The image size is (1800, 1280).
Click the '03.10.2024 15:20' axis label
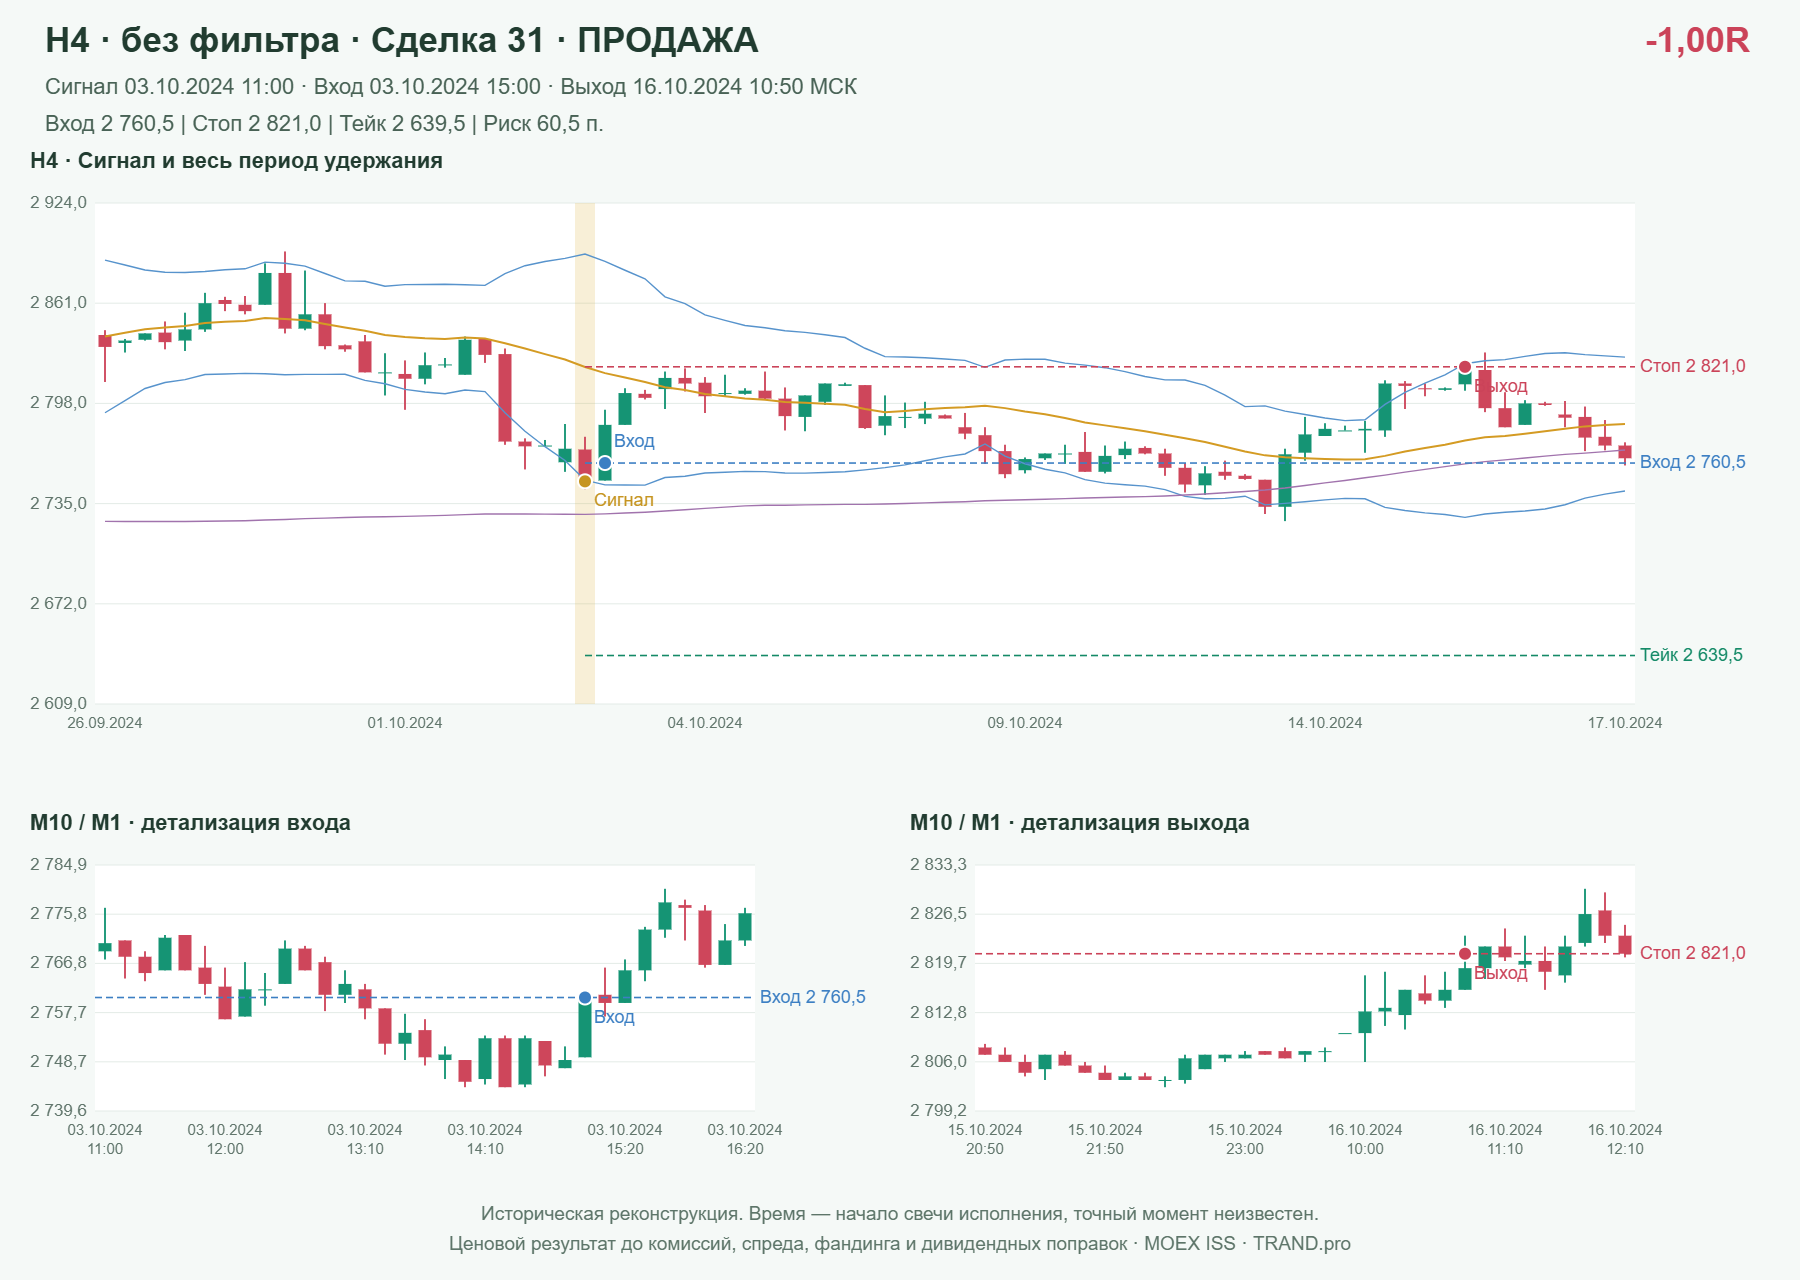pos(625,1139)
